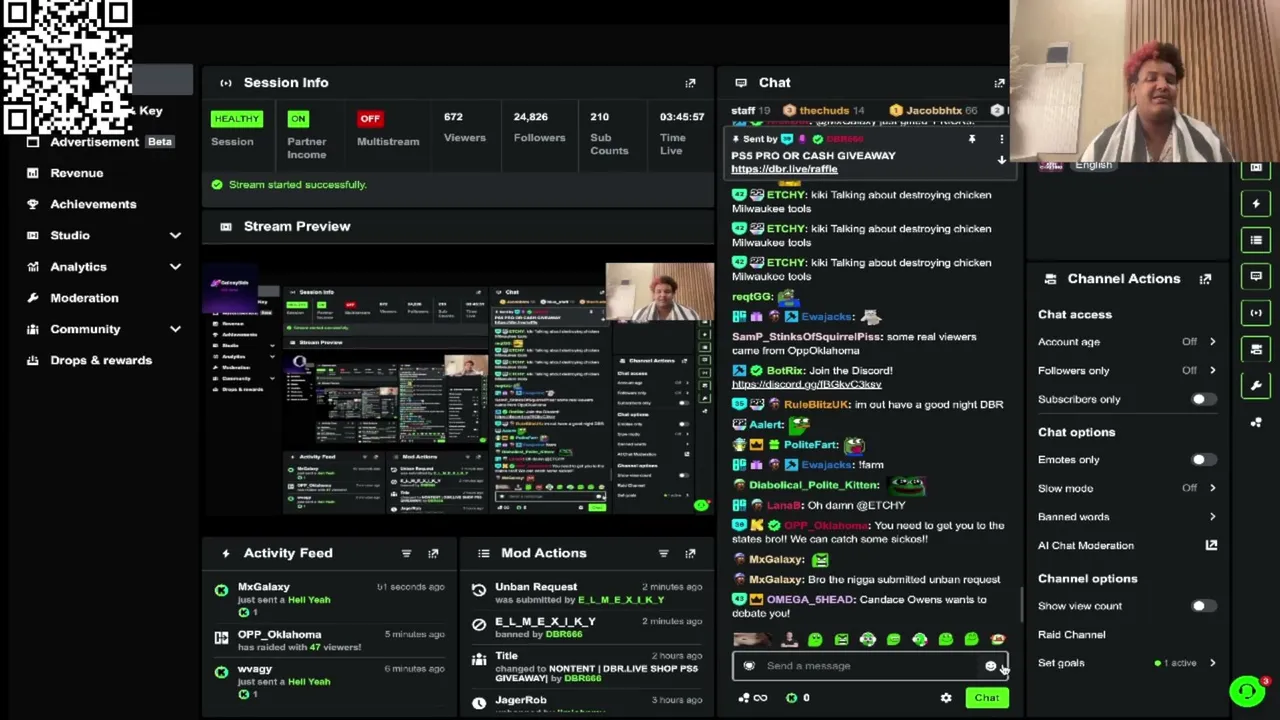
Task: Pop out the Mod Actions panel
Action: click(x=690, y=553)
